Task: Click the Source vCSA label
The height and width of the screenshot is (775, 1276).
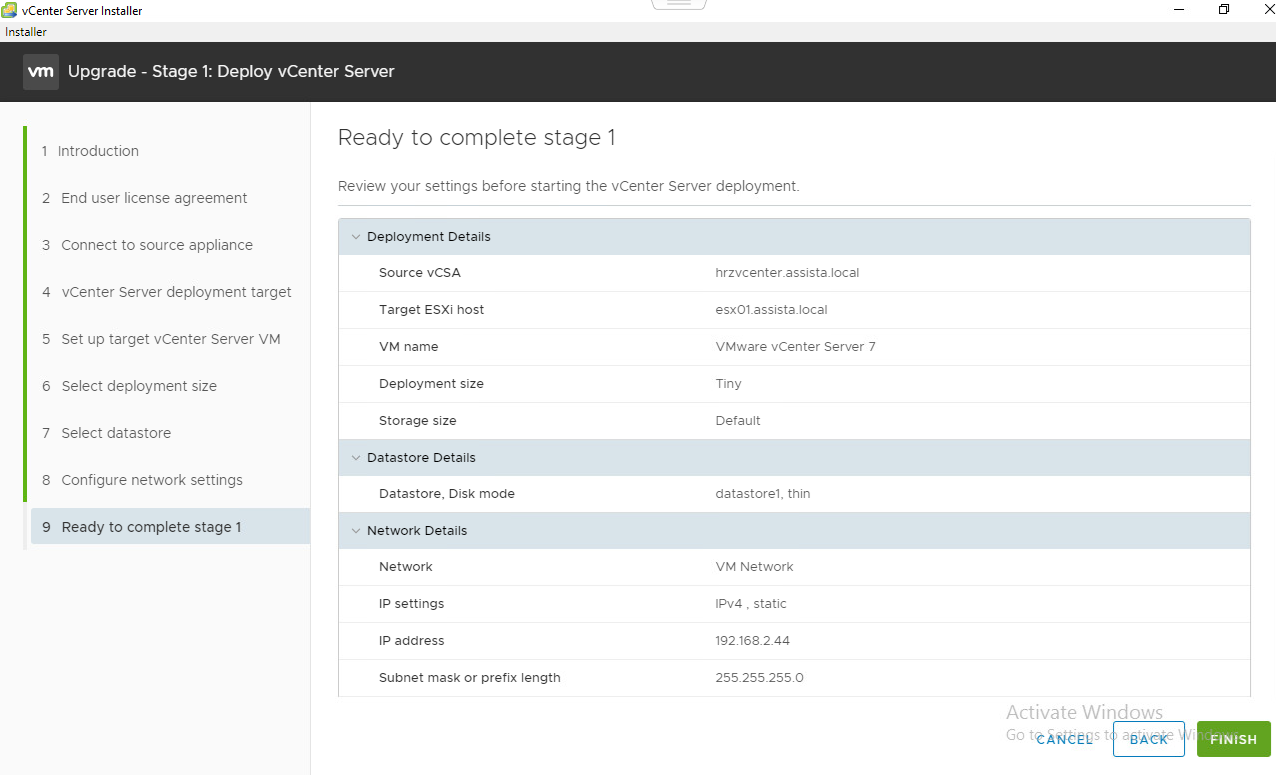Action: (420, 273)
